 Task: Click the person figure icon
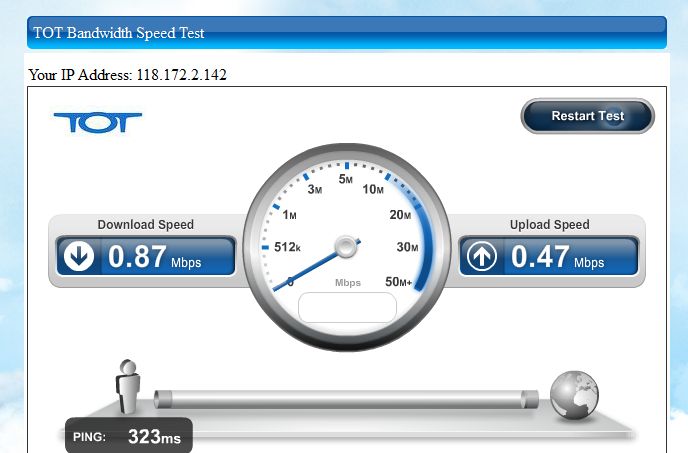coord(128,387)
